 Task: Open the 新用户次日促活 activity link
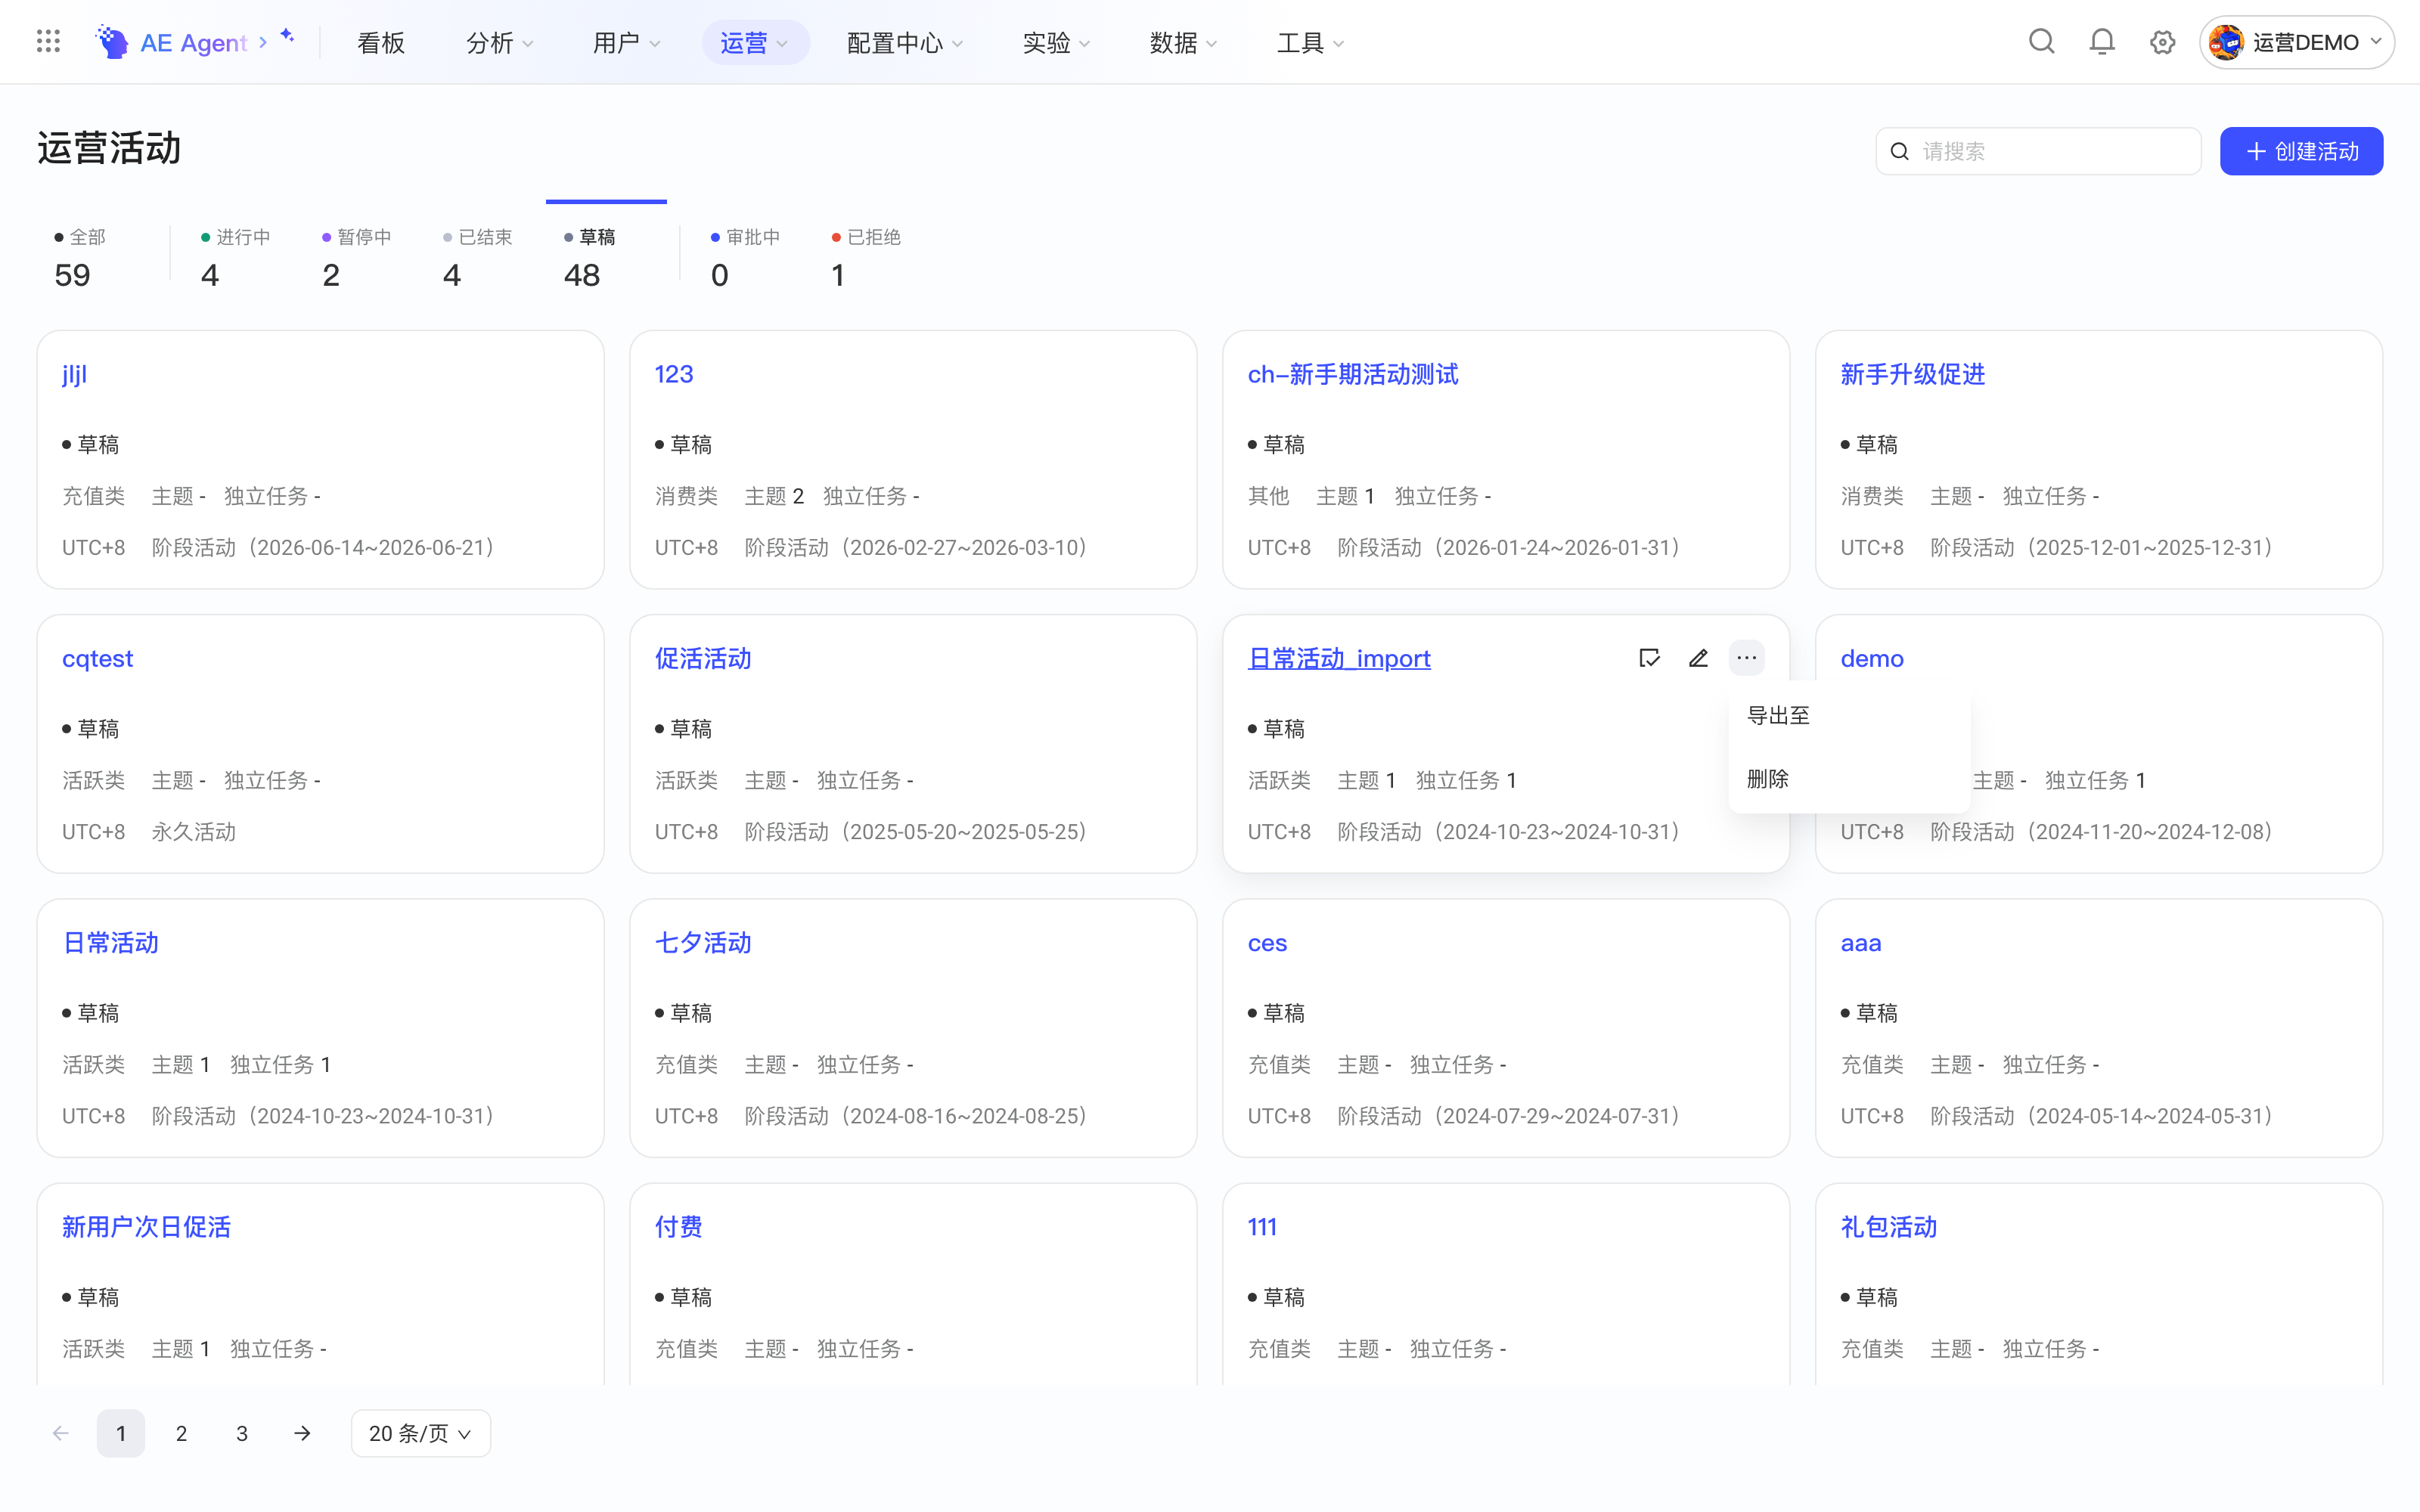146,1226
